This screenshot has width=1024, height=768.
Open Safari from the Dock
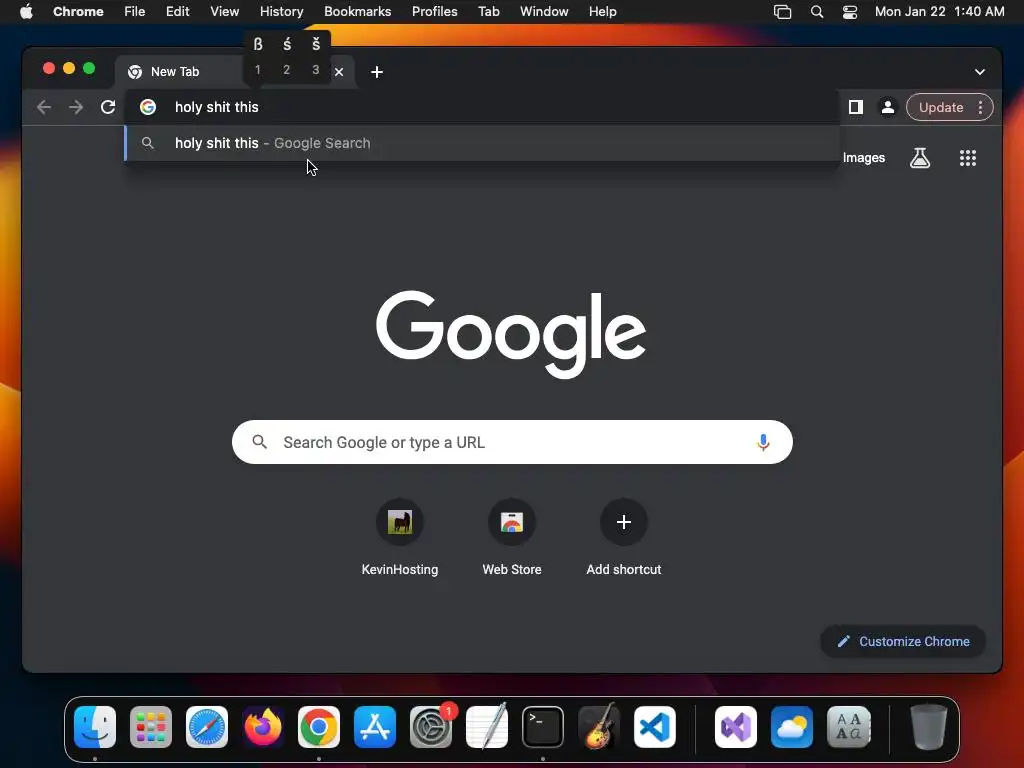(207, 727)
